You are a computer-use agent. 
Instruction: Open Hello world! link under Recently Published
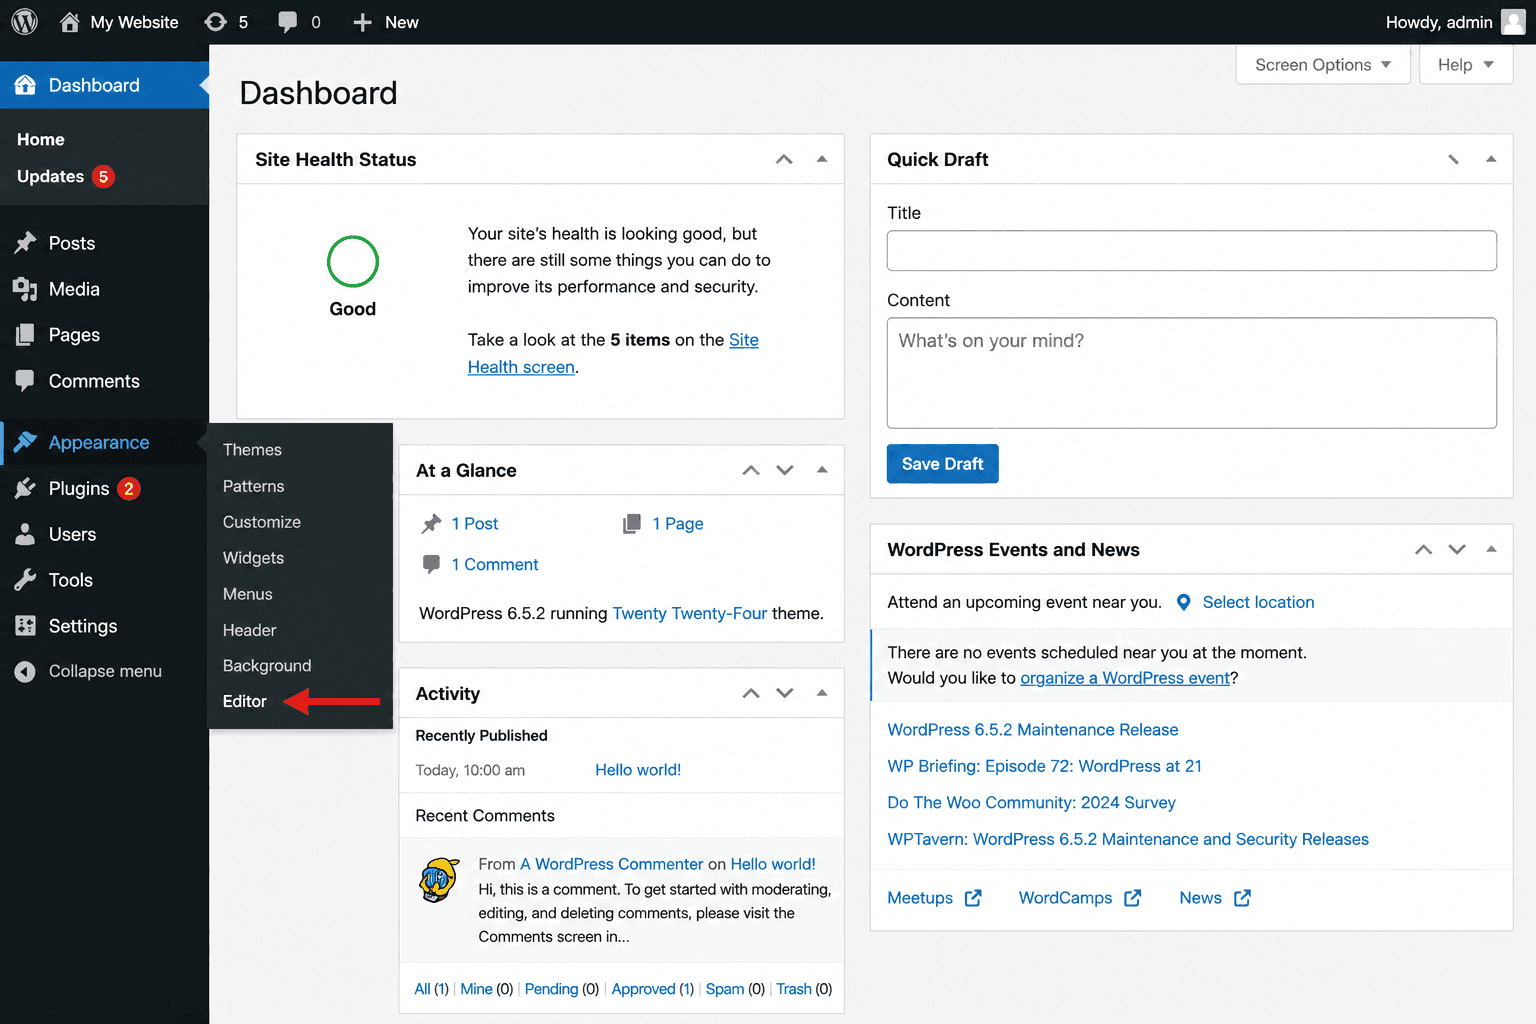[638, 770]
